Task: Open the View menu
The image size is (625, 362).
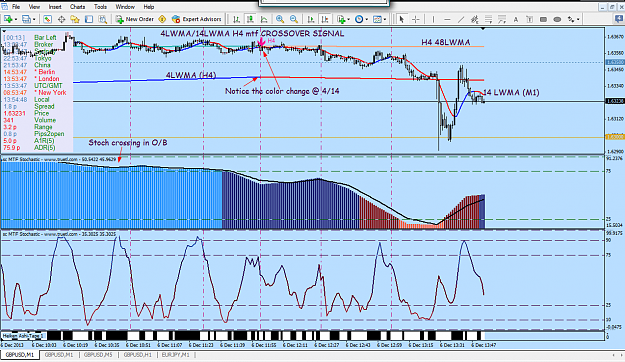Action: (34, 7)
